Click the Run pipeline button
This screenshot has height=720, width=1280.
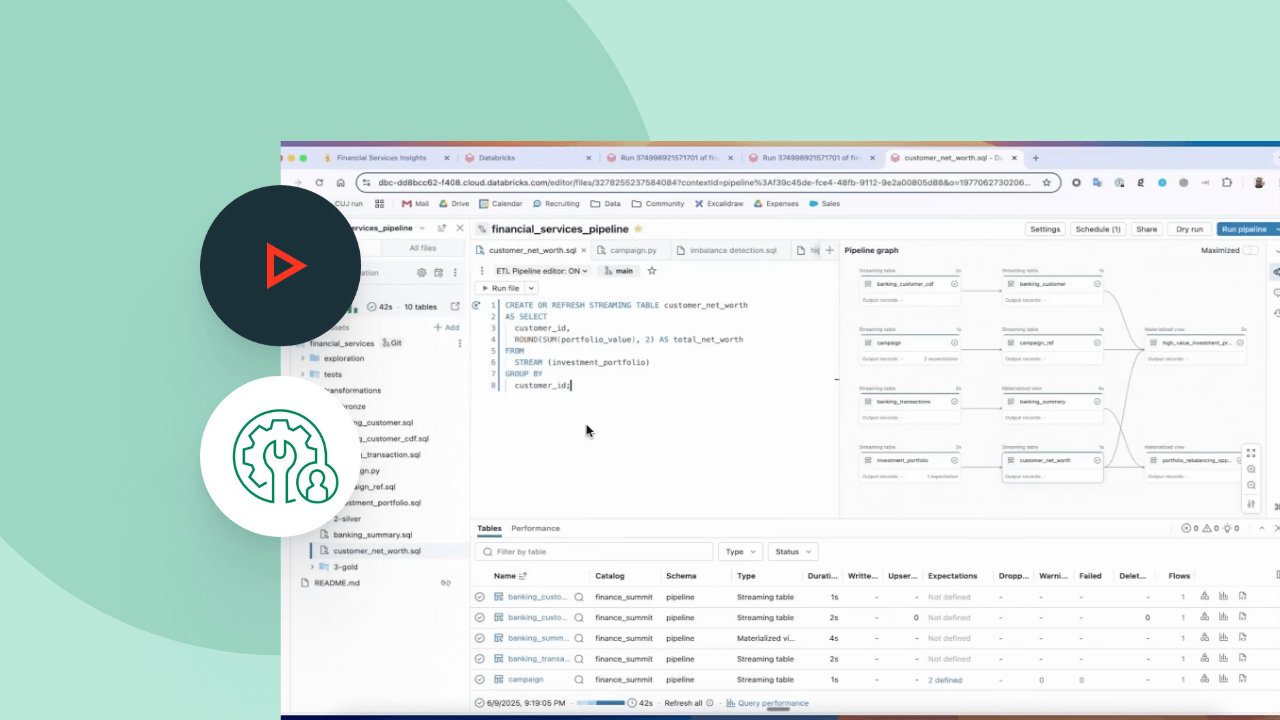tap(1244, 229)
